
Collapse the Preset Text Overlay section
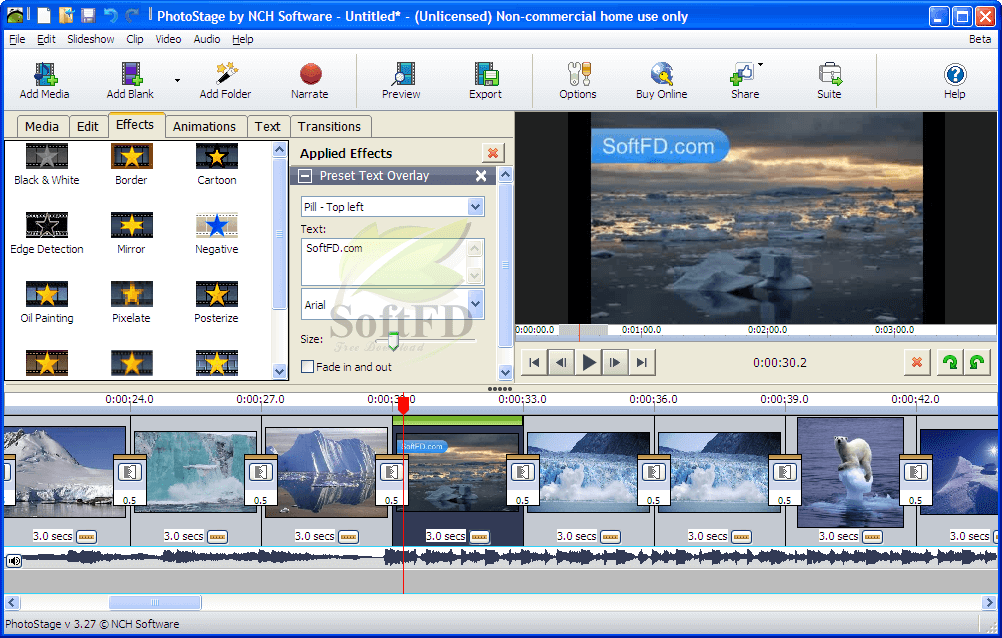305,176
